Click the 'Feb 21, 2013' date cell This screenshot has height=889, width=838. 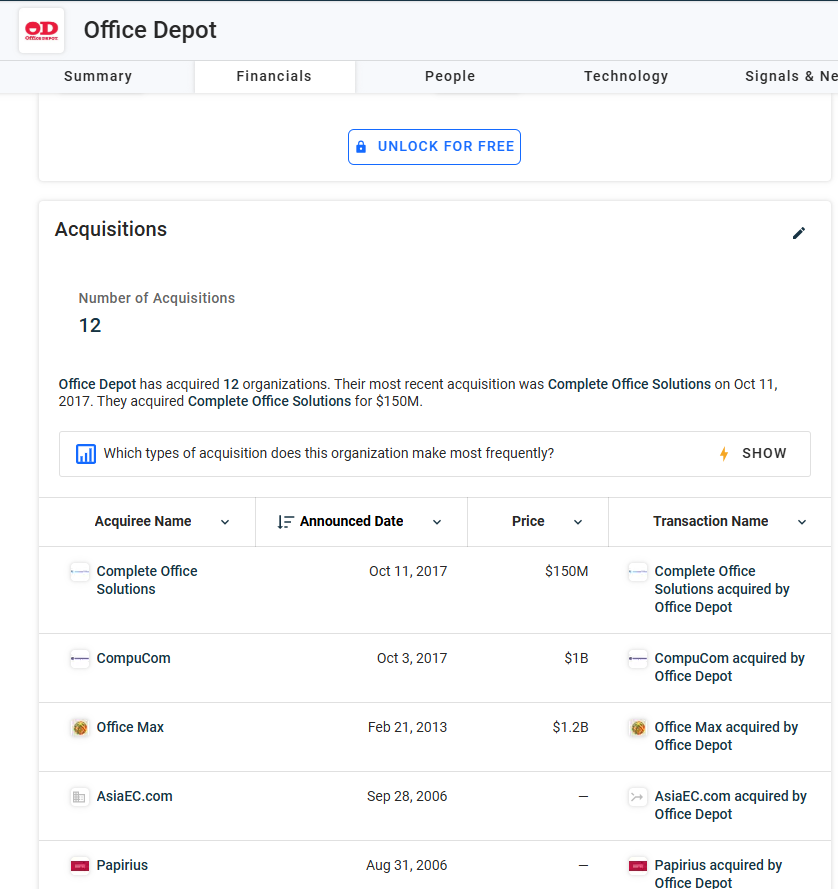[407, 727]
